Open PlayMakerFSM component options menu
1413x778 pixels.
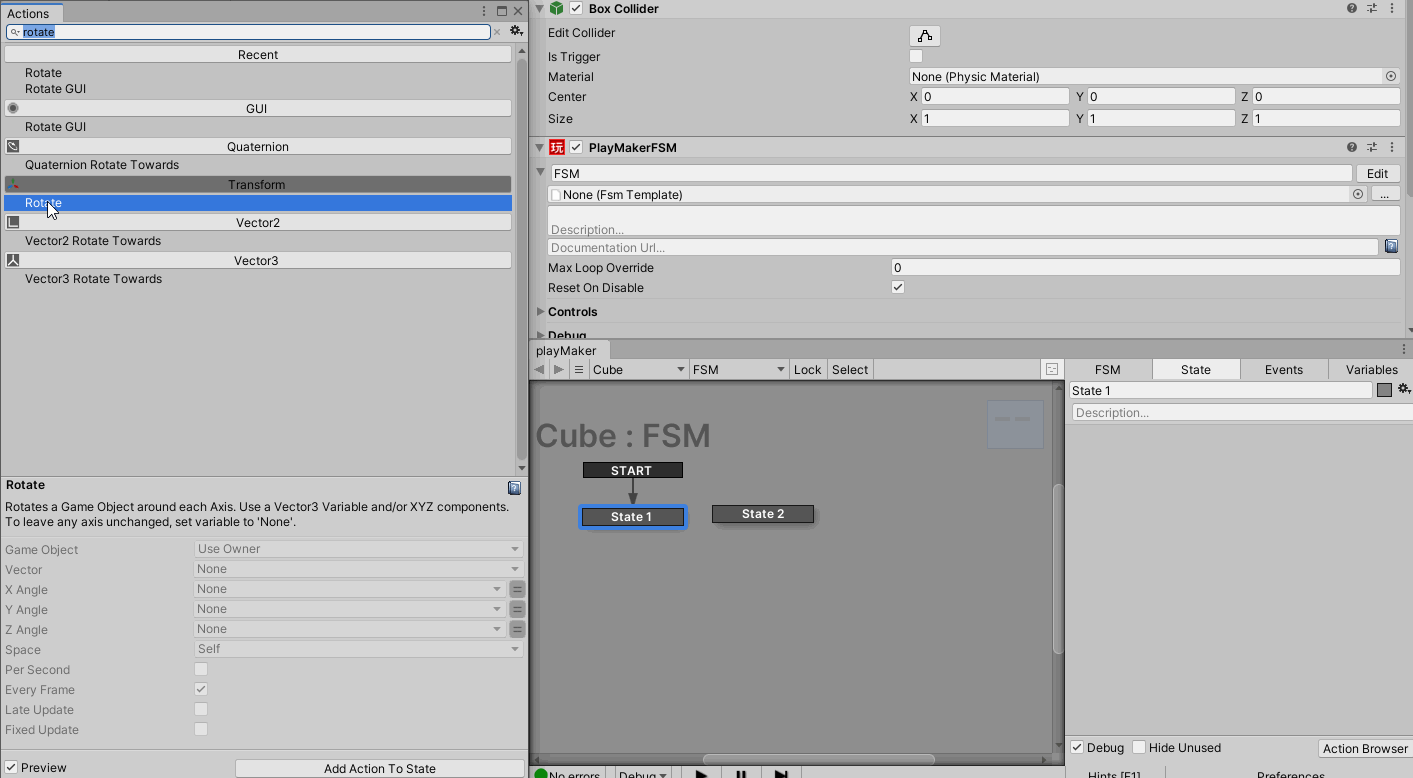coord(1392,147)
